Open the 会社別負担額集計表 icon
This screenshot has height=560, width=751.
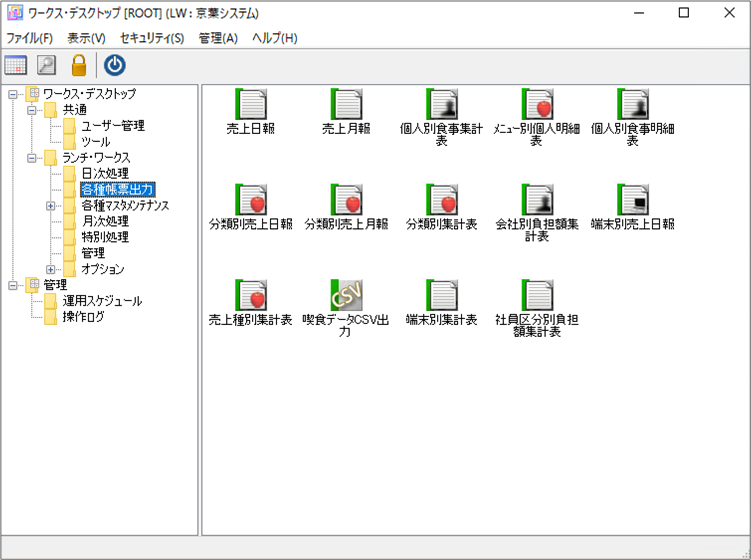537,200
